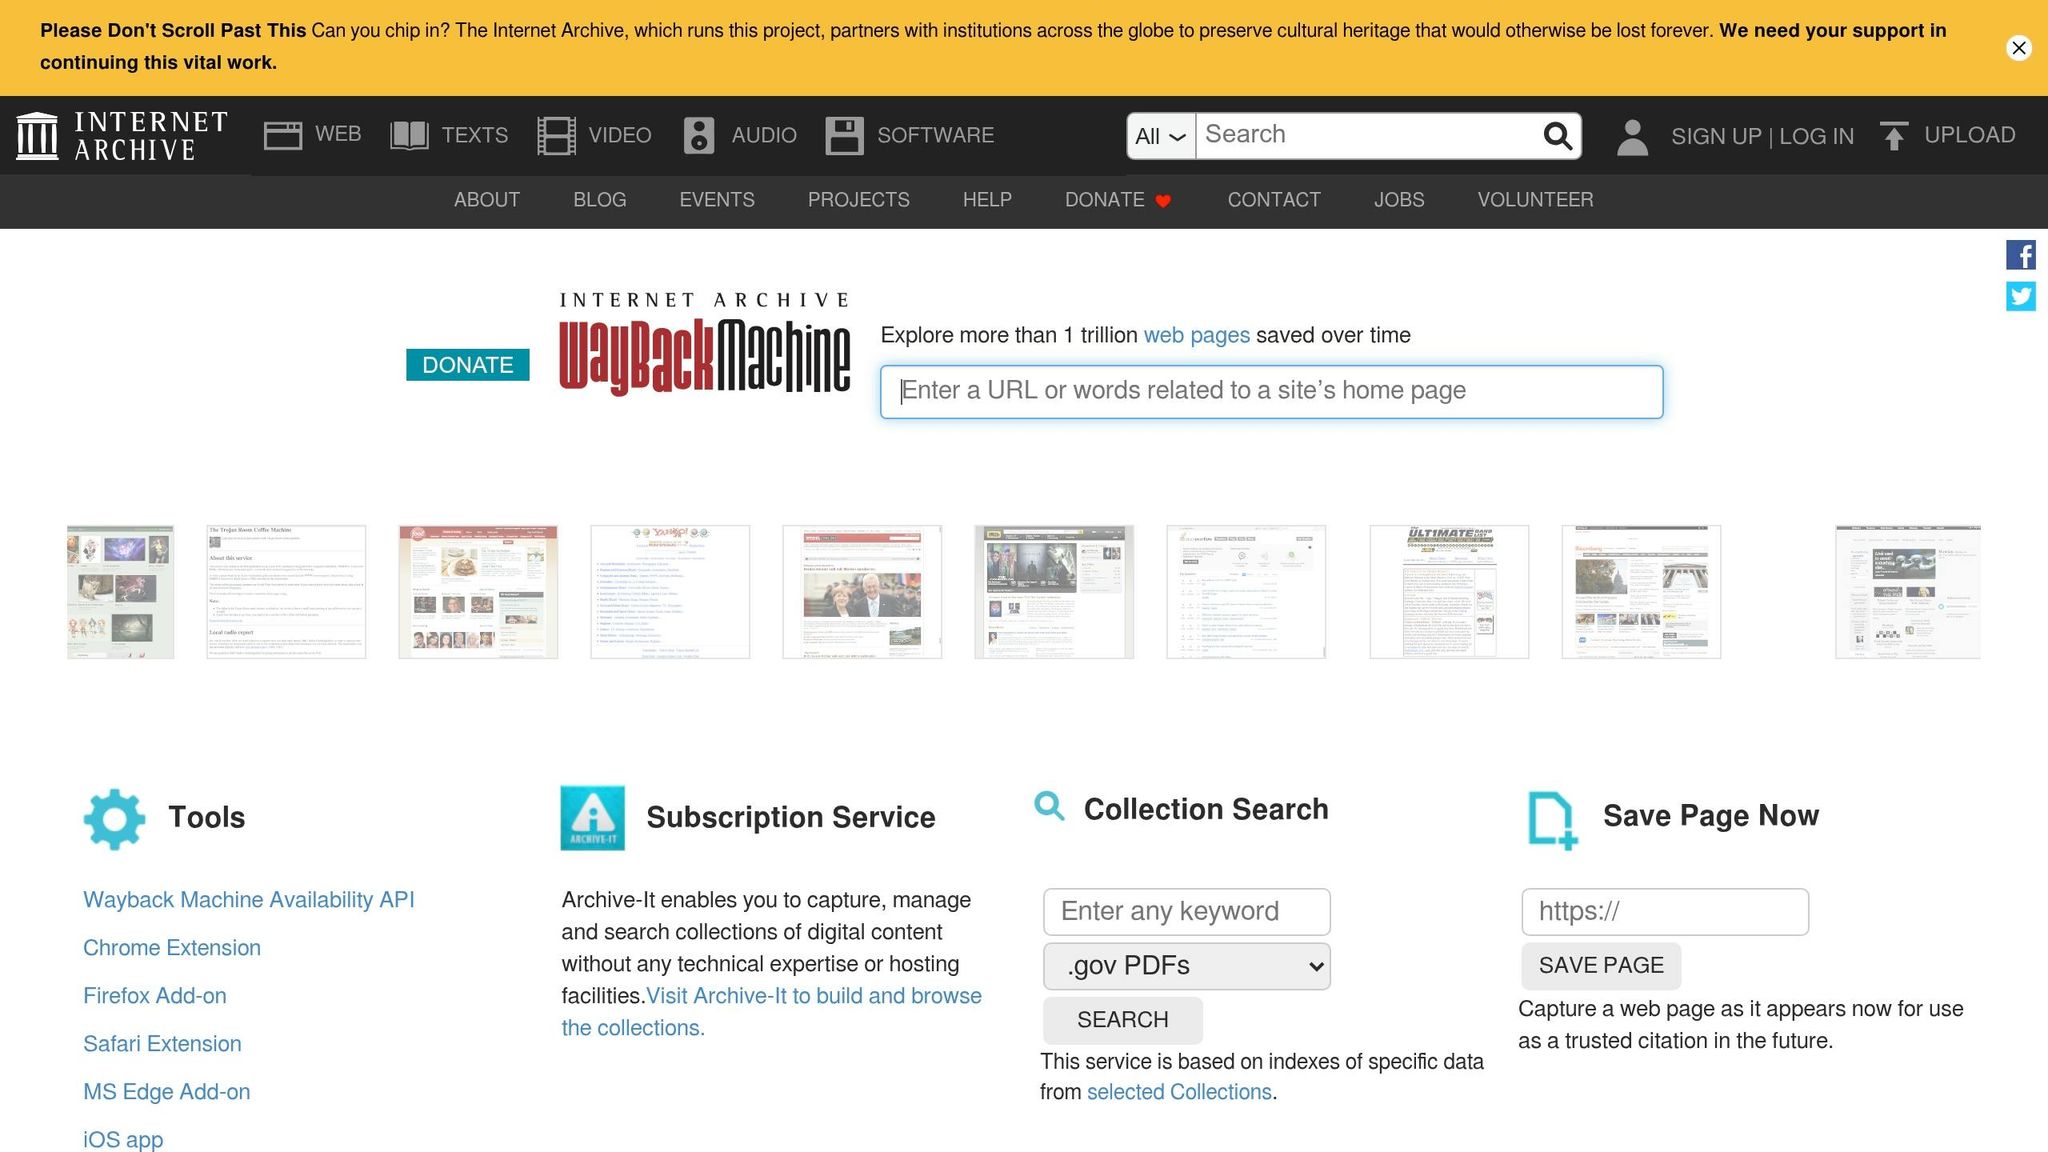Share page via Twitter icon
The width and height of the screenshot is (2048, 1152).
point(2021,296)
